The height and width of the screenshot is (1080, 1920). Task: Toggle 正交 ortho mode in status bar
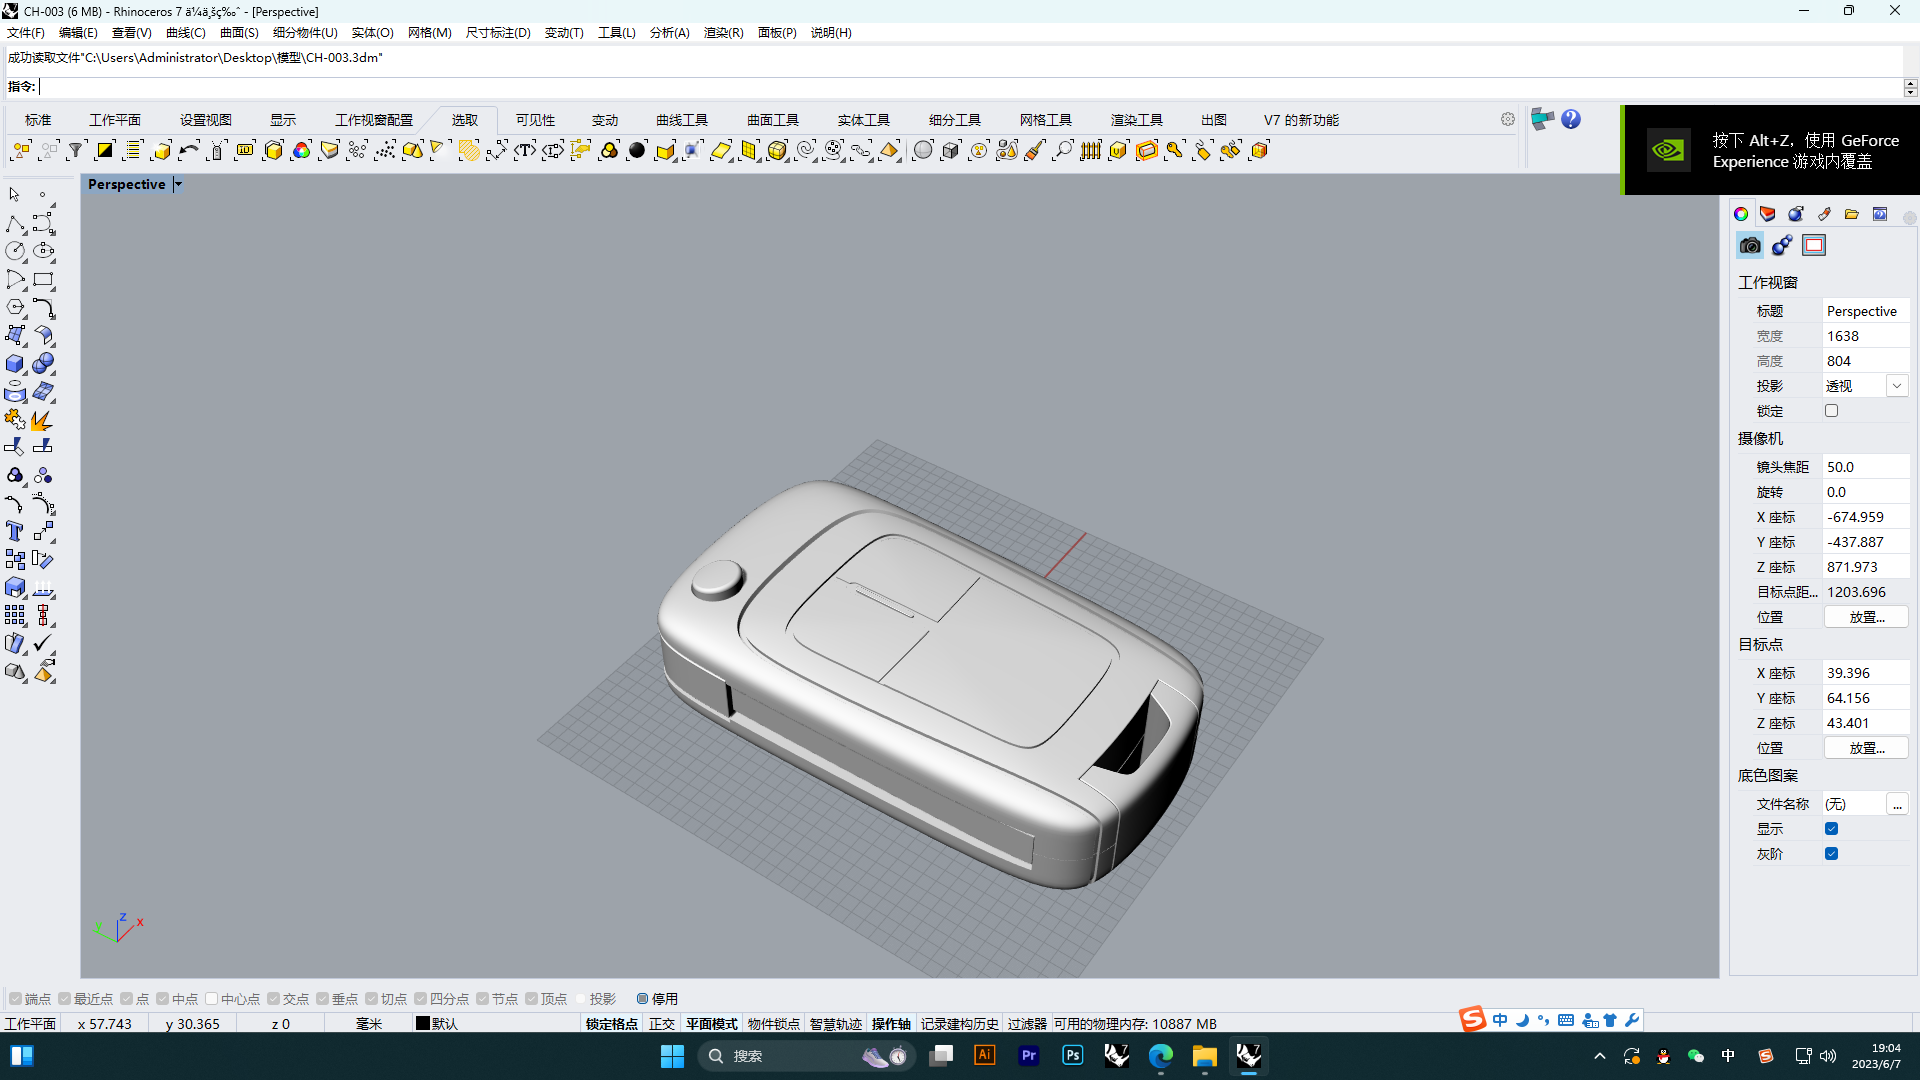point(662,1024)
